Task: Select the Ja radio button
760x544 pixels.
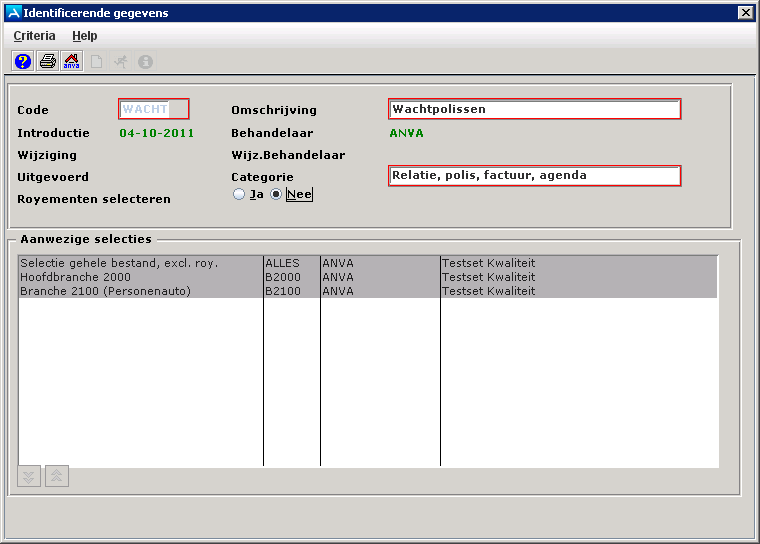Action: pyautogui.click(x=239, y=194)
